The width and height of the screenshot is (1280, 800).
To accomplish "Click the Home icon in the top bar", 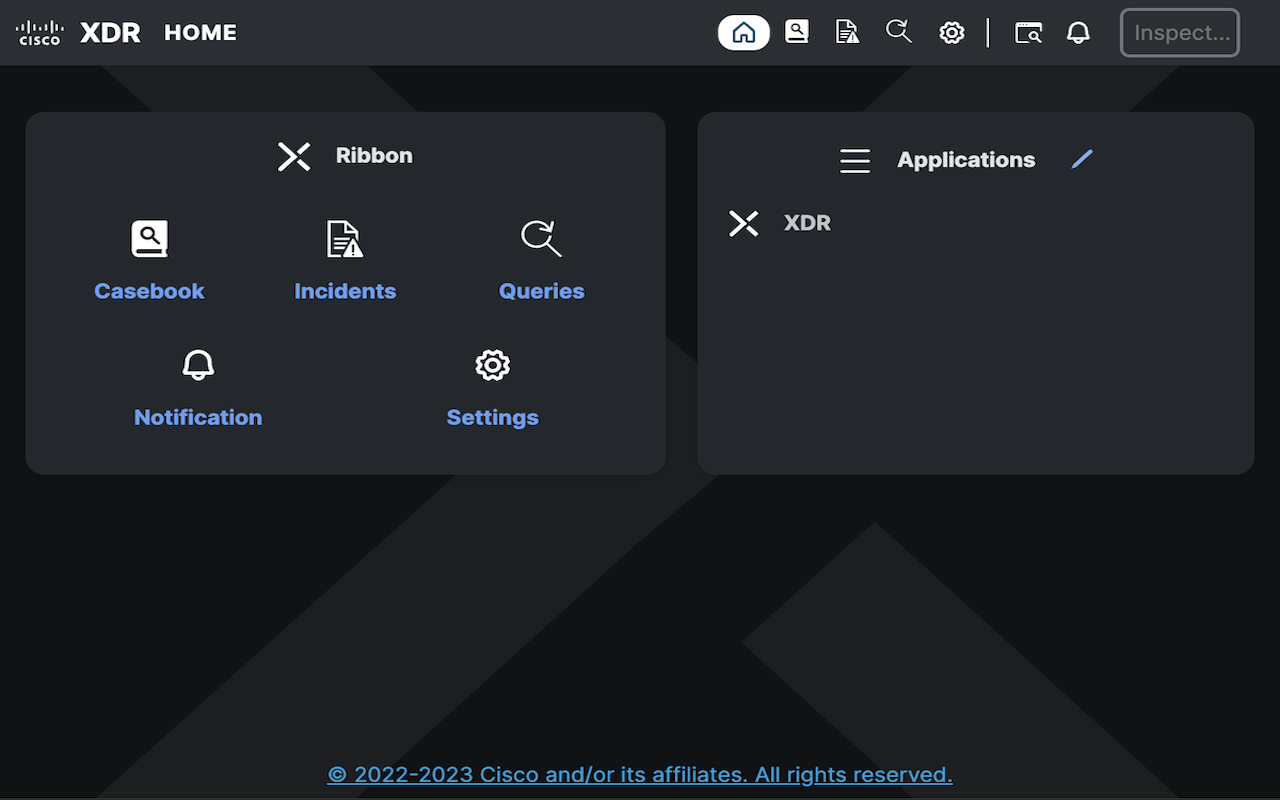I will pos(744,32).
